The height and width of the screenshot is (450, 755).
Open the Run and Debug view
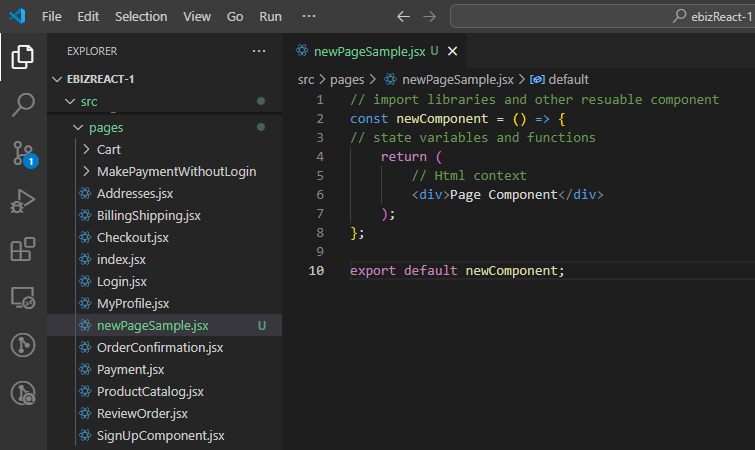coord(23,201)
